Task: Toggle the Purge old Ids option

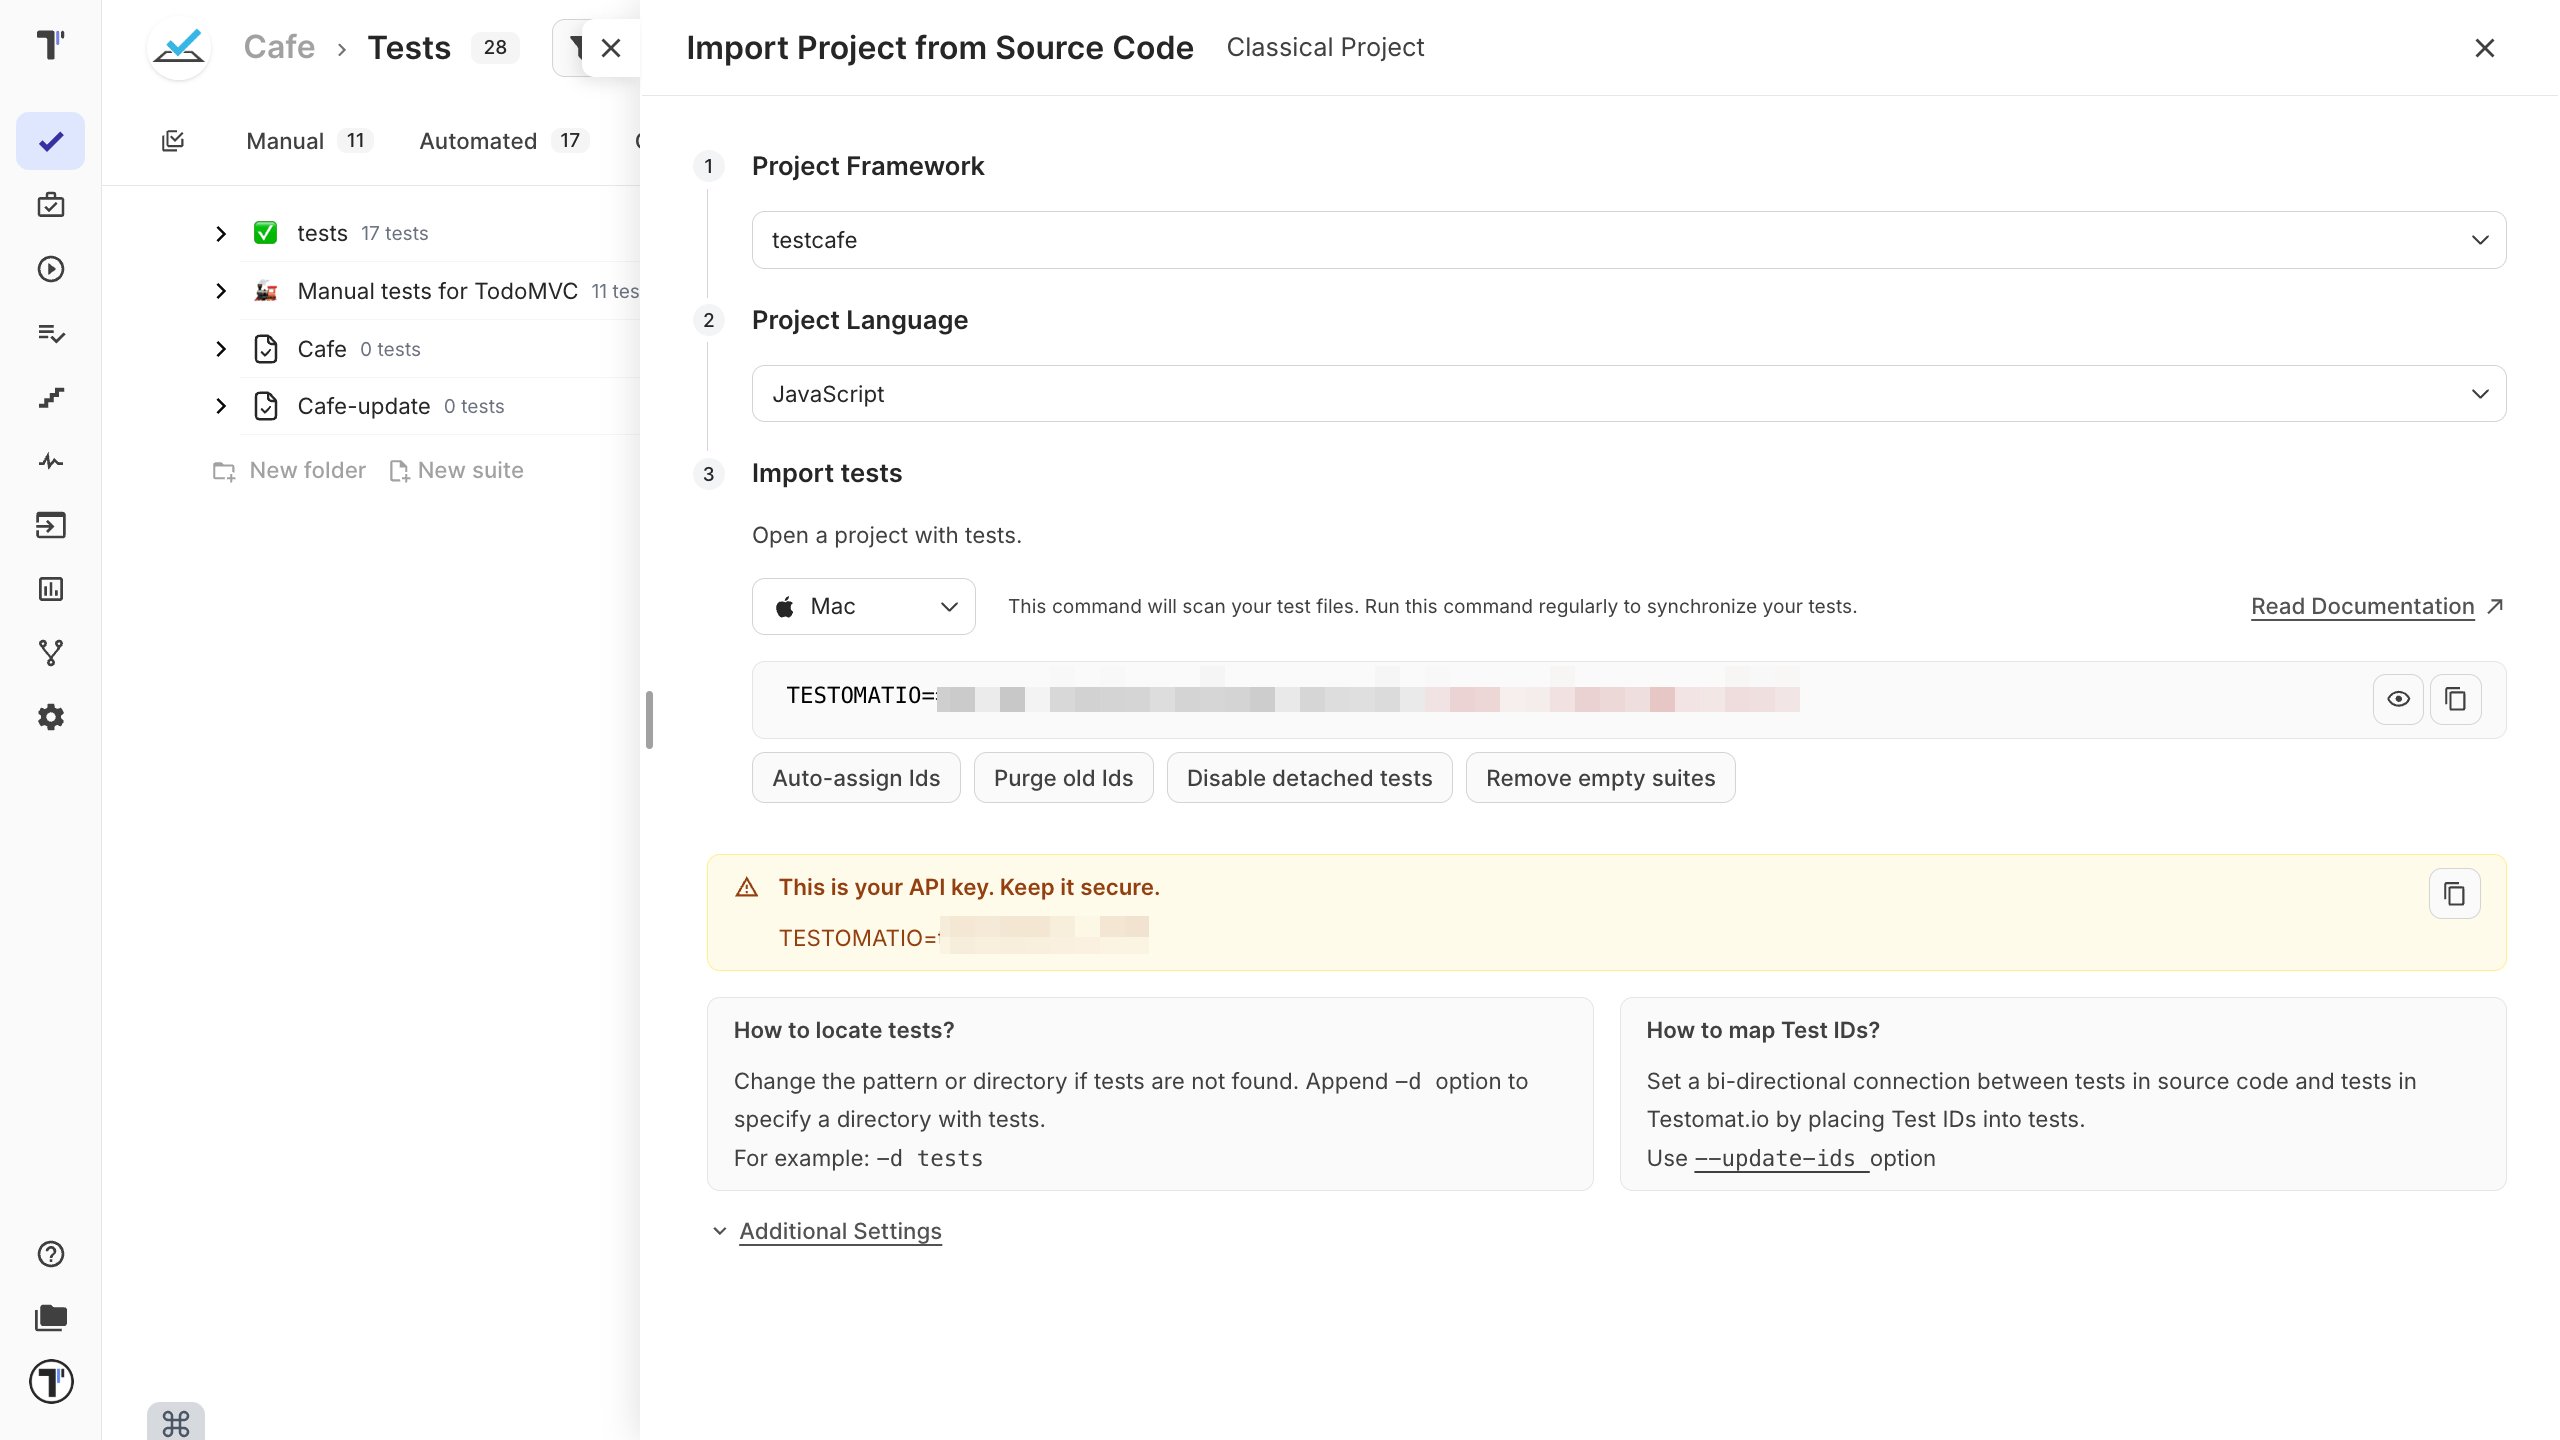Action: coord(1063,778)
